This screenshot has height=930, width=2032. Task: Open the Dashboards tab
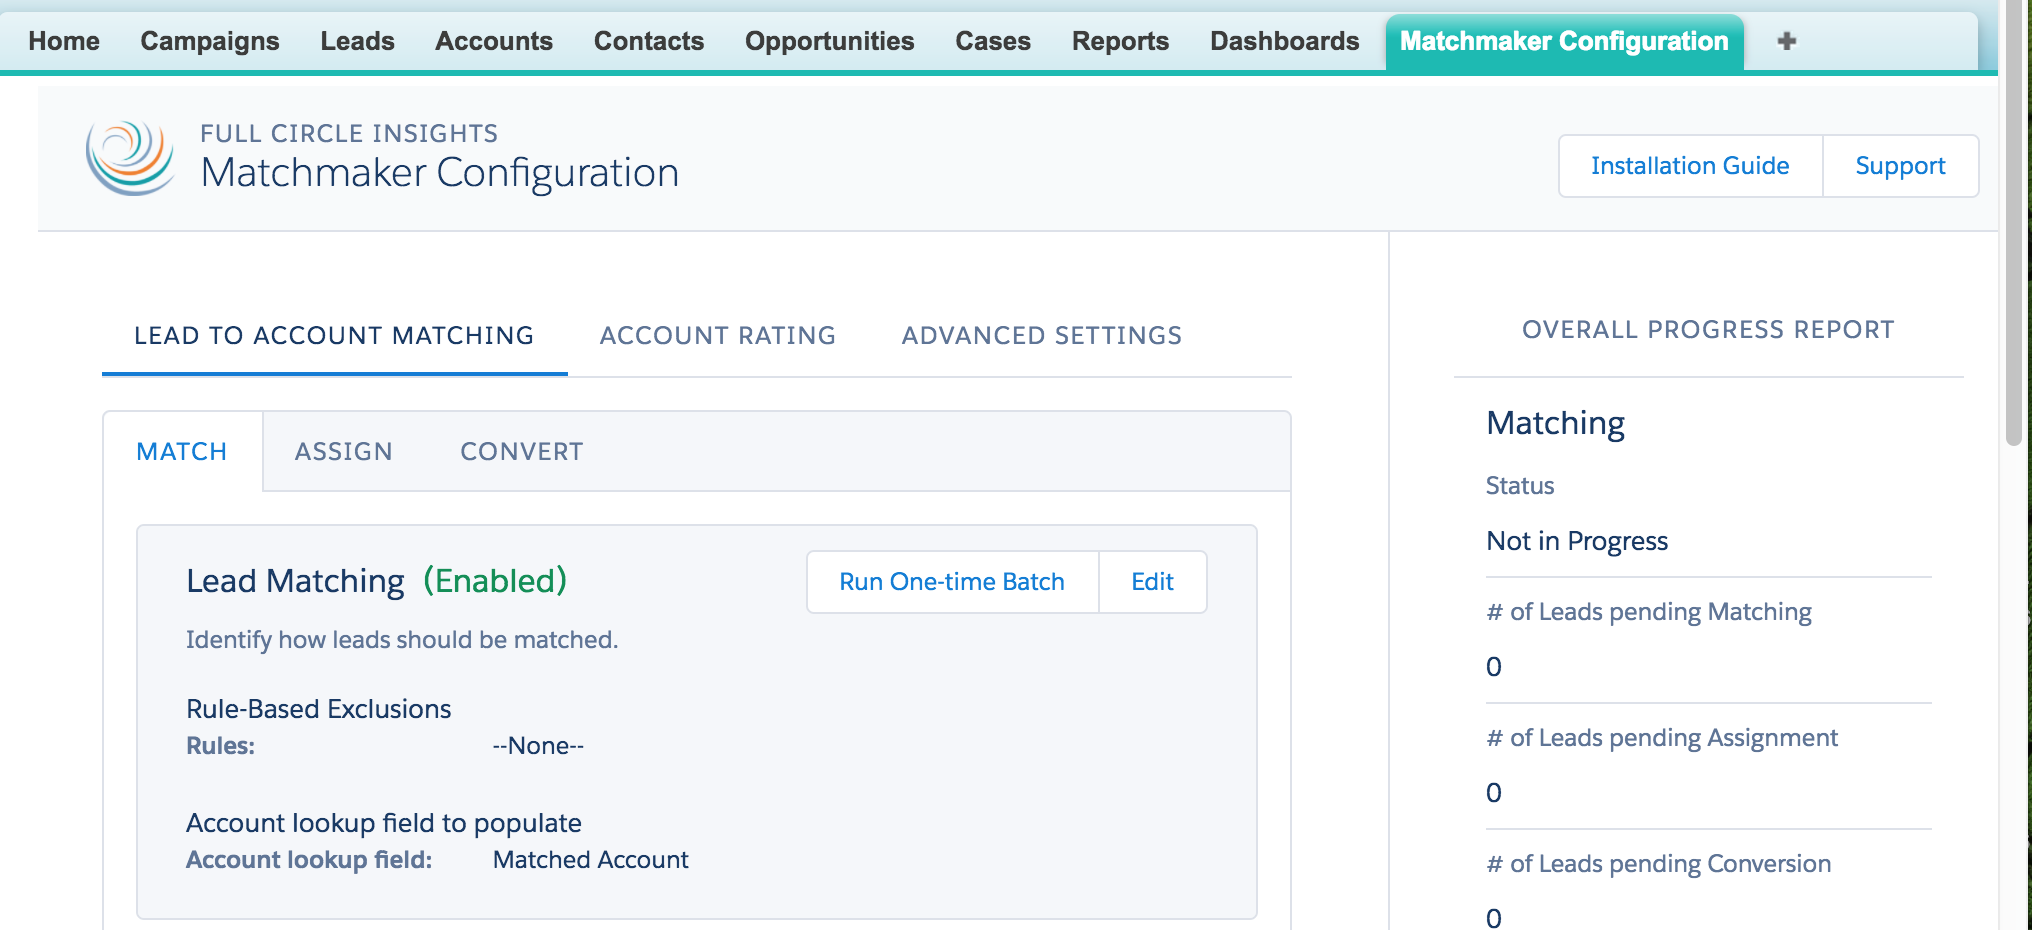point(1285,41)
